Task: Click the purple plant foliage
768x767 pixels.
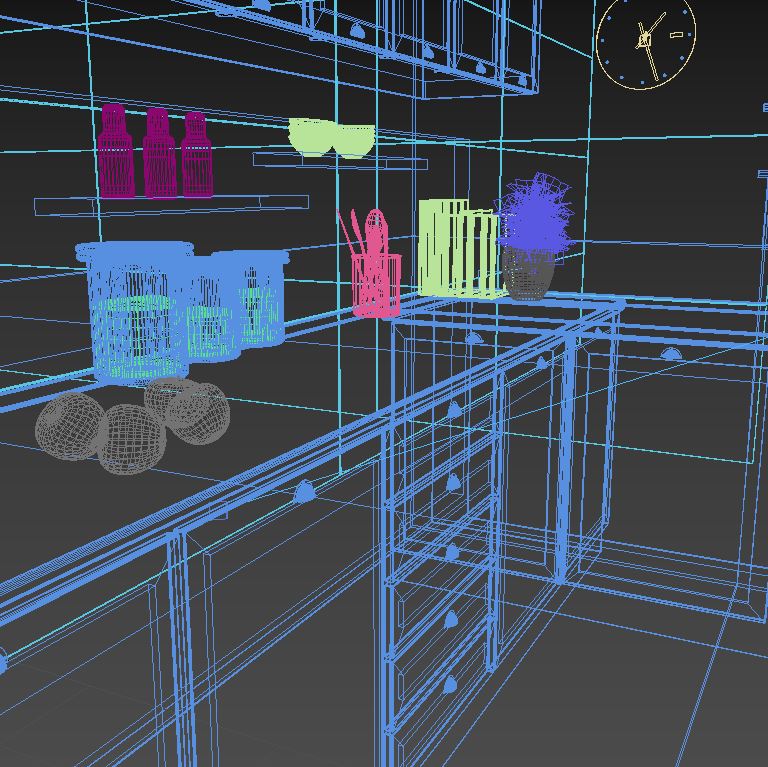Action: (534, 216)
